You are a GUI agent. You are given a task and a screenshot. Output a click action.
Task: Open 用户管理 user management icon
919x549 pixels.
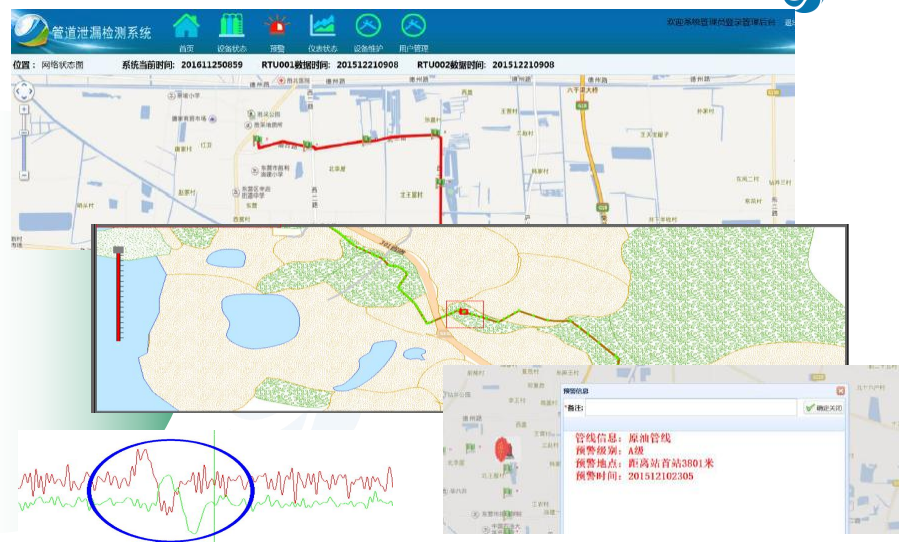[x=413, y=26]
